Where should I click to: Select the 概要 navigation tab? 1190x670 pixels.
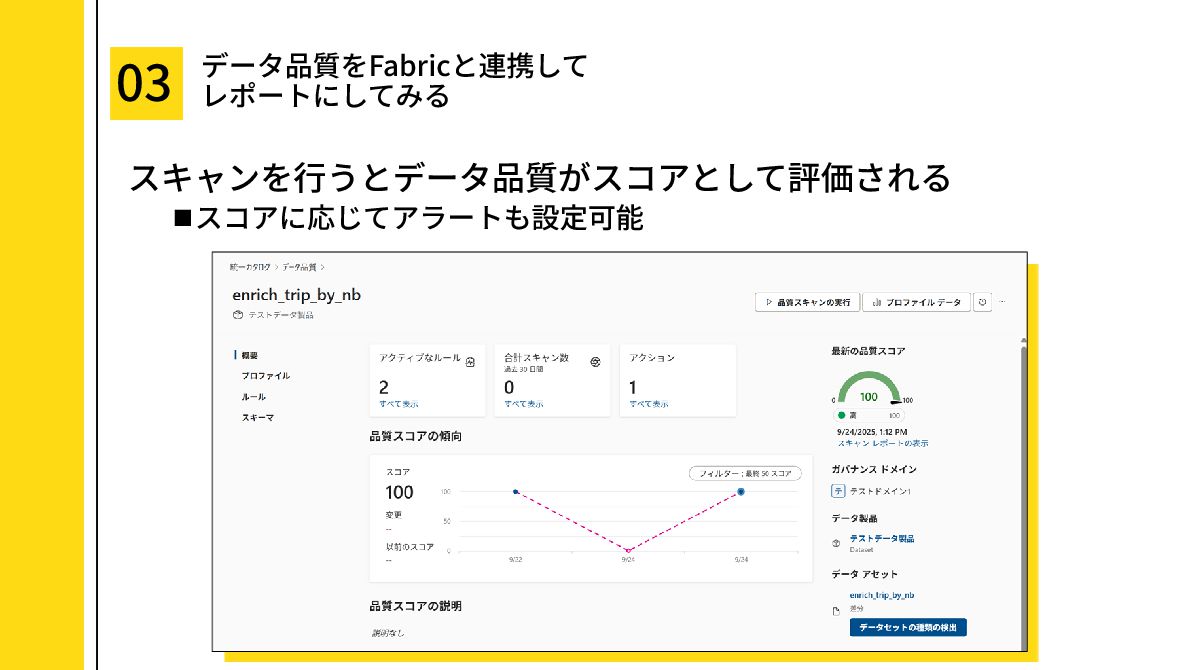(x=249, y=355)
